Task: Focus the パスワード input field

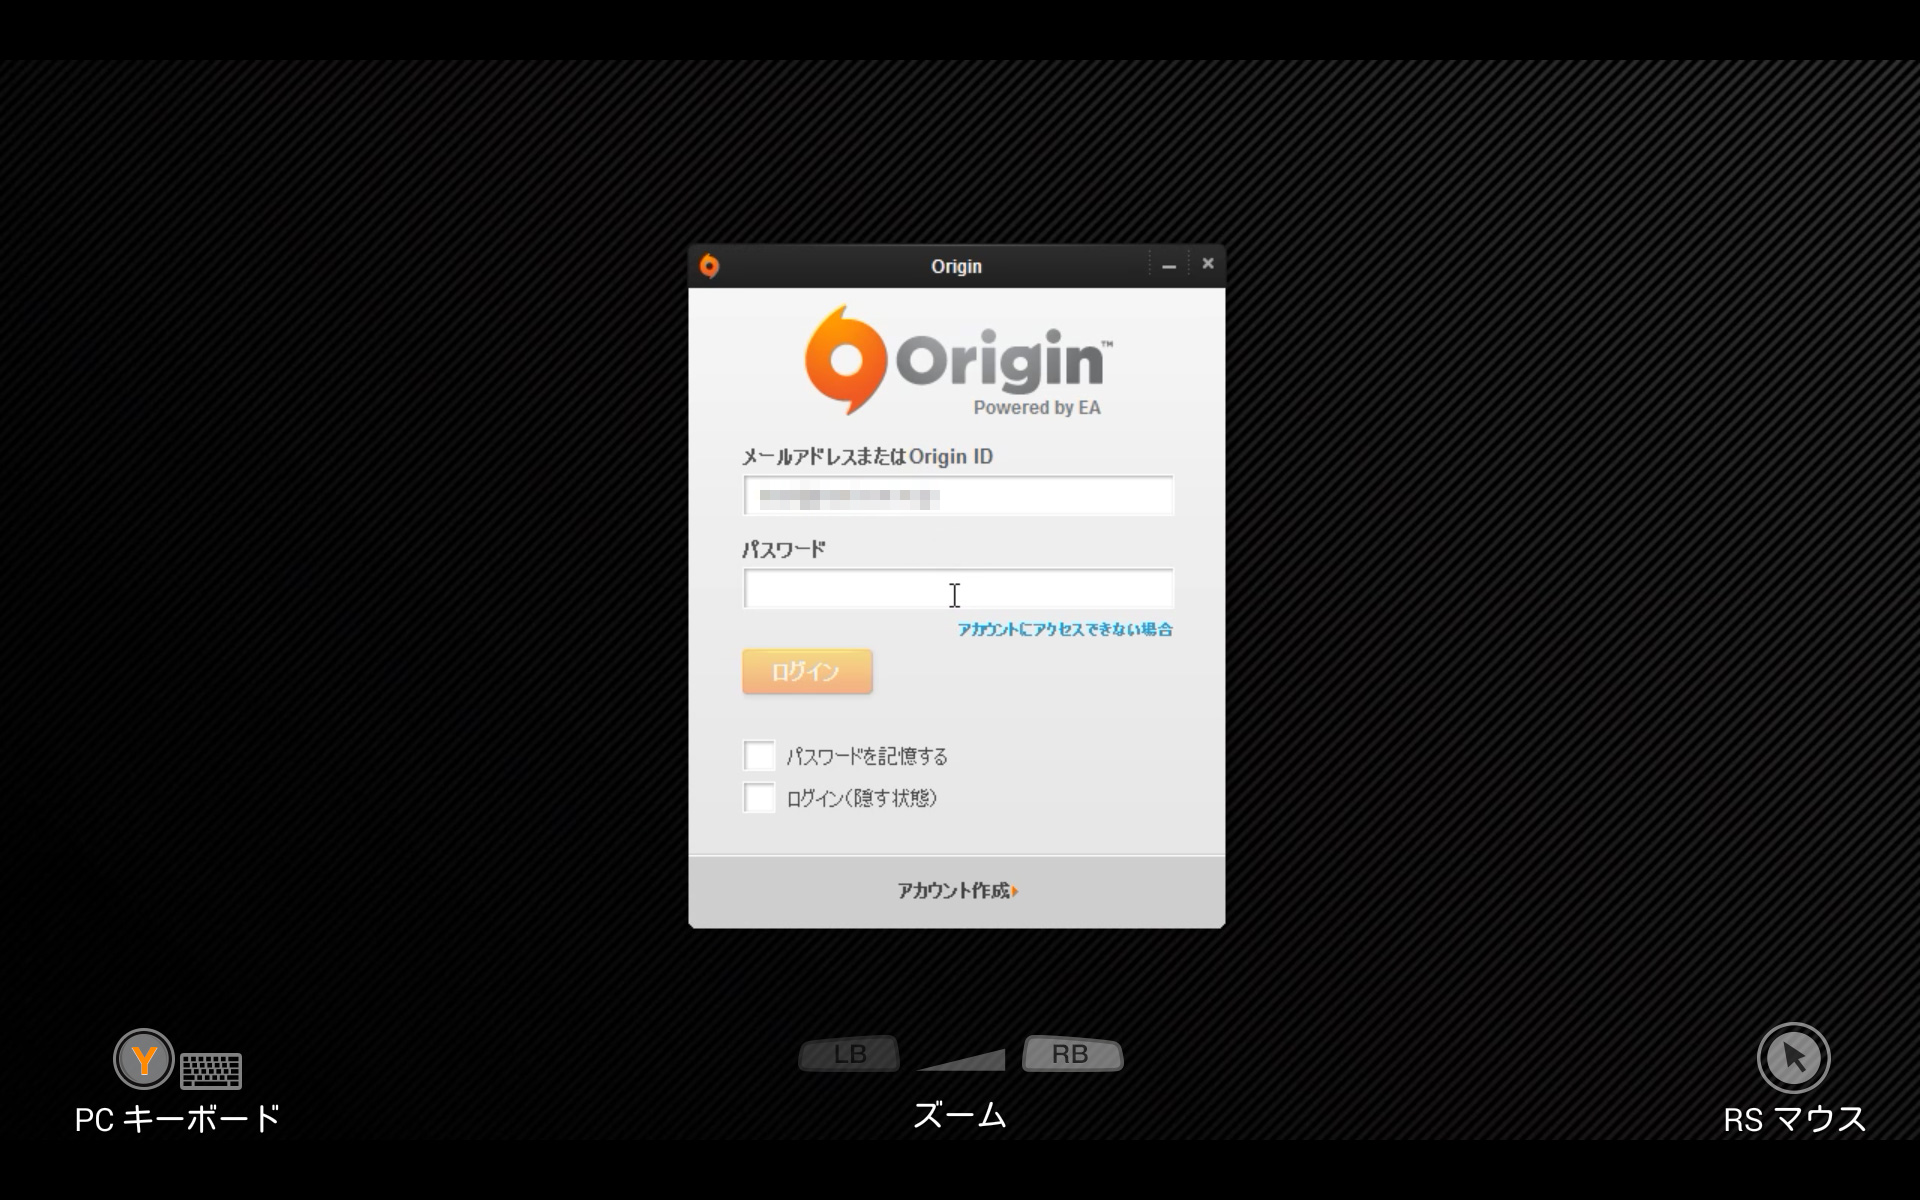Action: pos(957,589)
